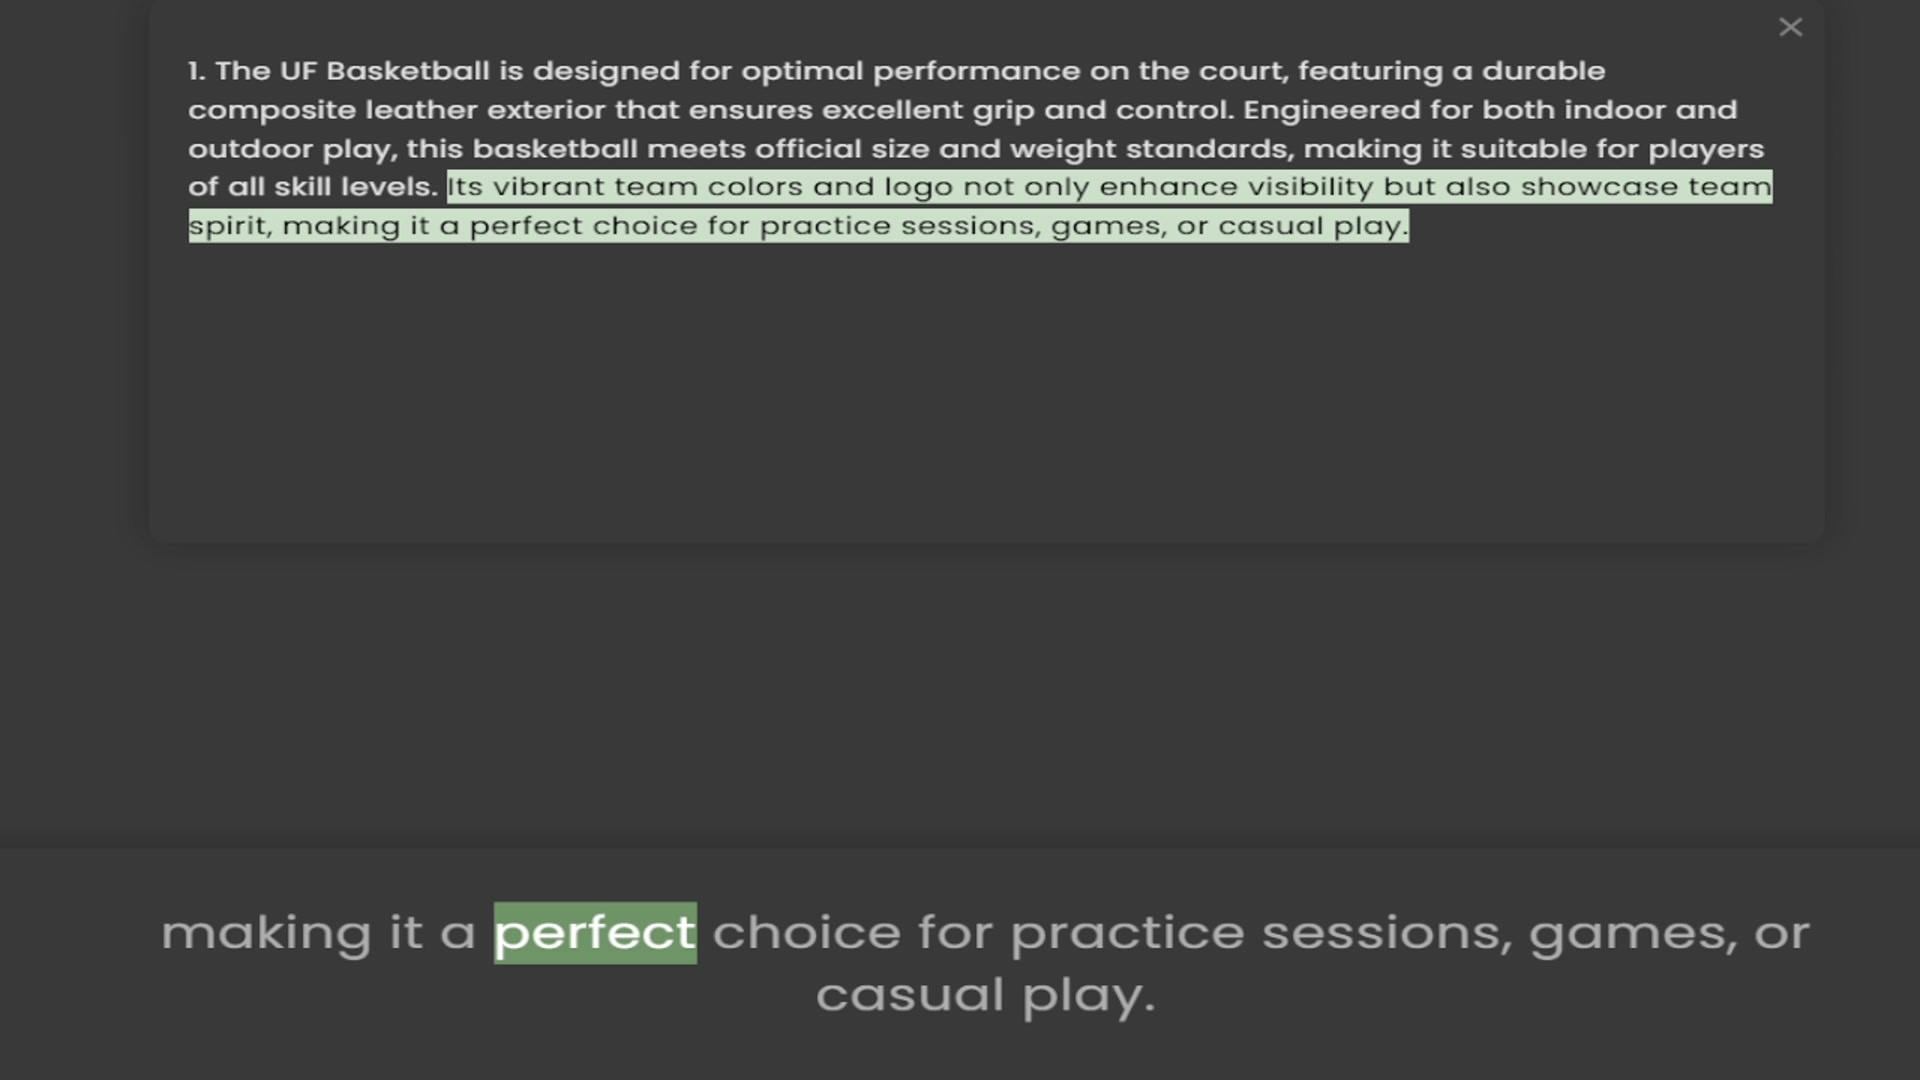This screenshot has height=1080, width=1920.
Task: Click the word "logo" in highlighted sentence
Action: tap(918, 188)
